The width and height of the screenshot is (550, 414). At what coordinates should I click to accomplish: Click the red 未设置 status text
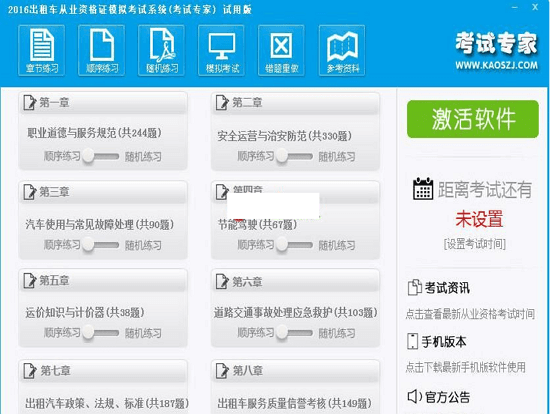[479, 219]
